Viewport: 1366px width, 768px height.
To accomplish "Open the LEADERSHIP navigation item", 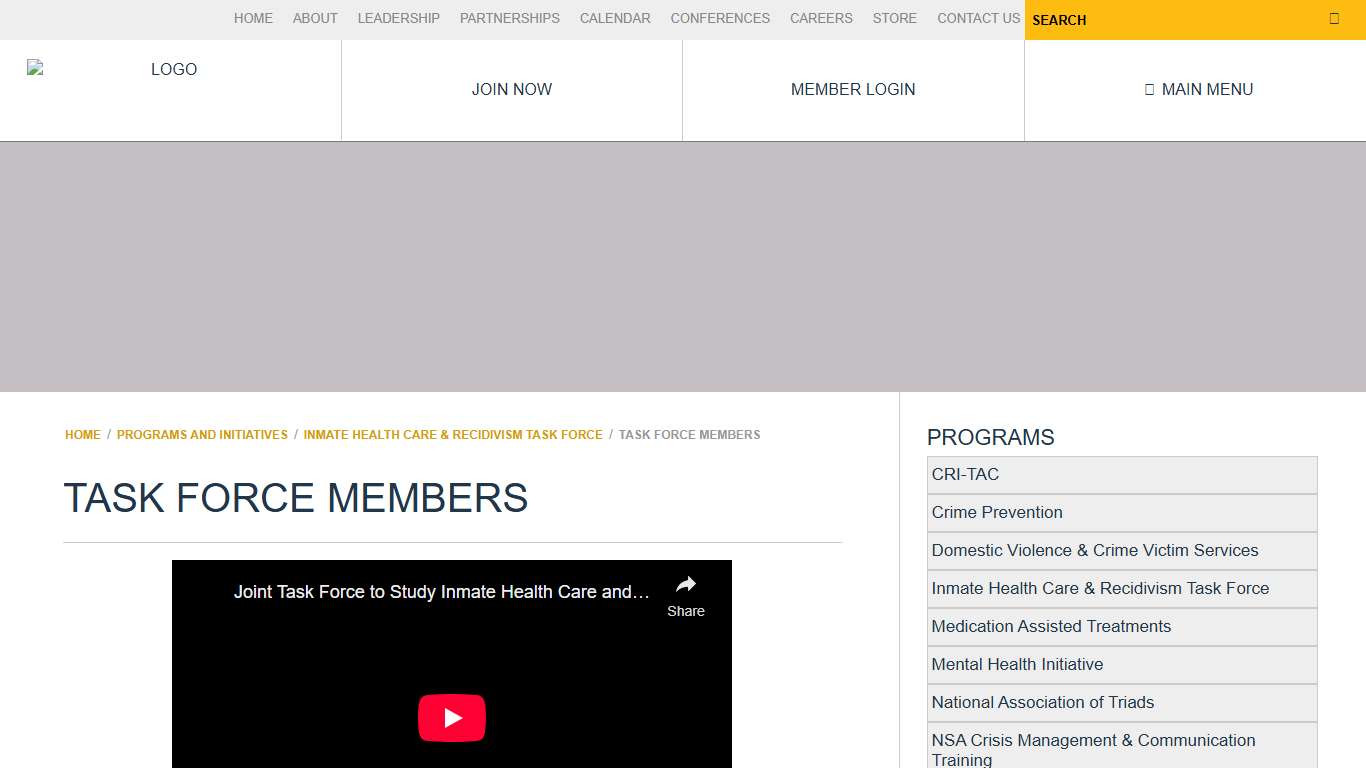I will (398, 18).
